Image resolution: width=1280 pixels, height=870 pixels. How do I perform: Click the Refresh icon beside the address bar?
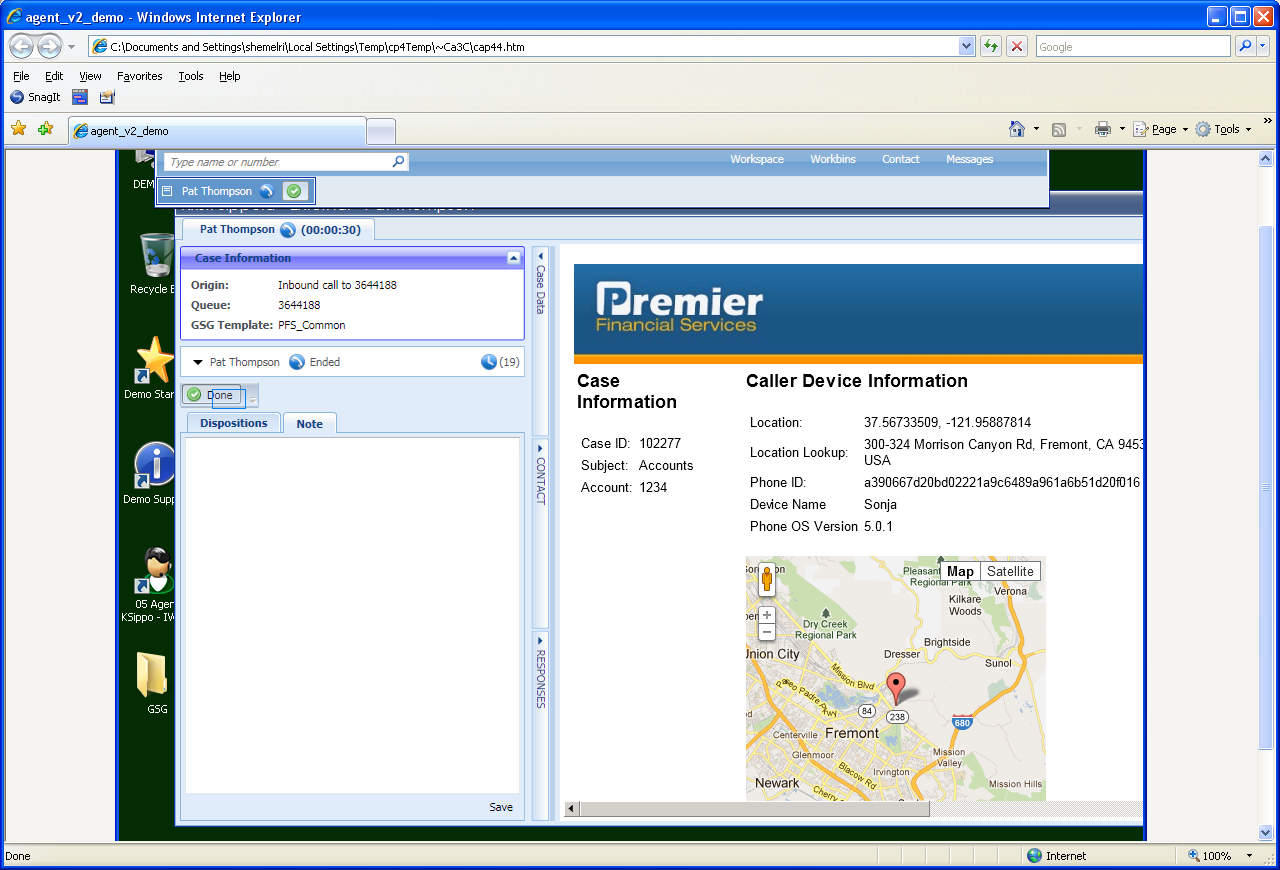[x=990, y=47]
